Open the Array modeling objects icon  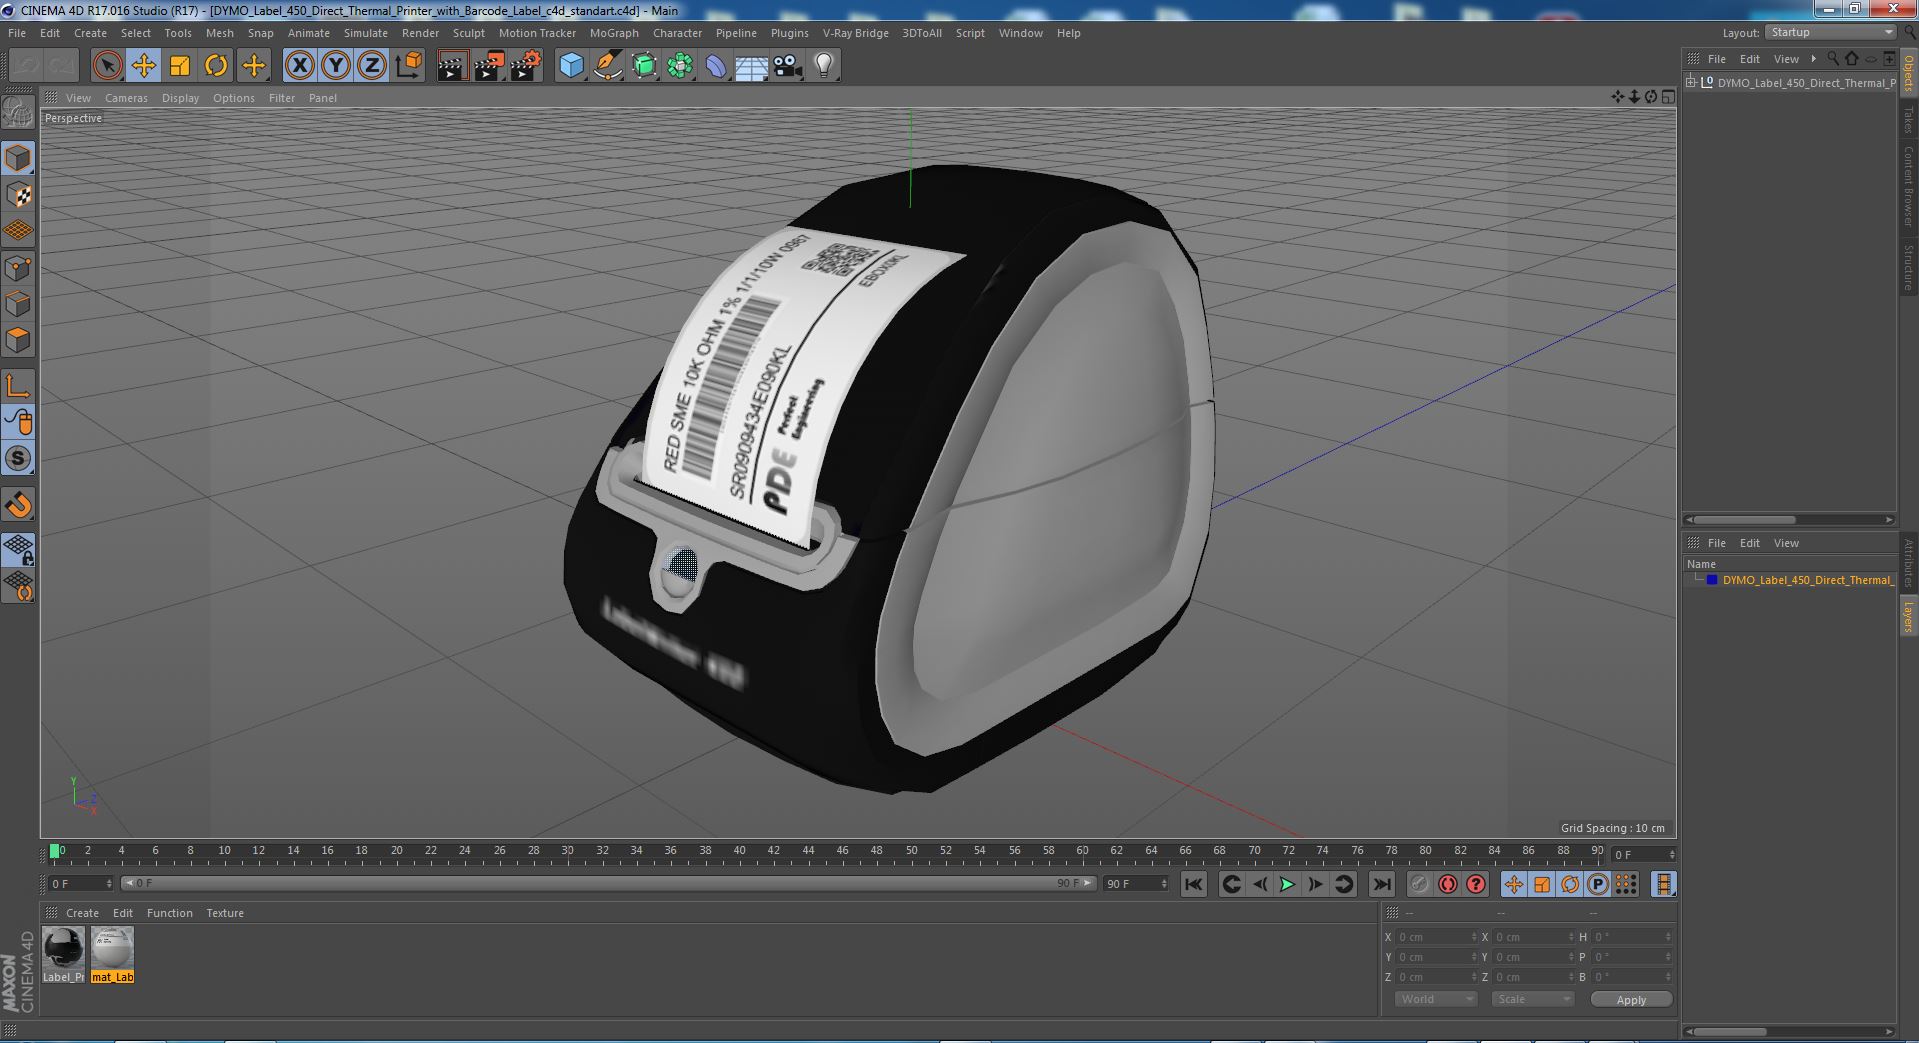pyautogui.click(x=680, y=66)
